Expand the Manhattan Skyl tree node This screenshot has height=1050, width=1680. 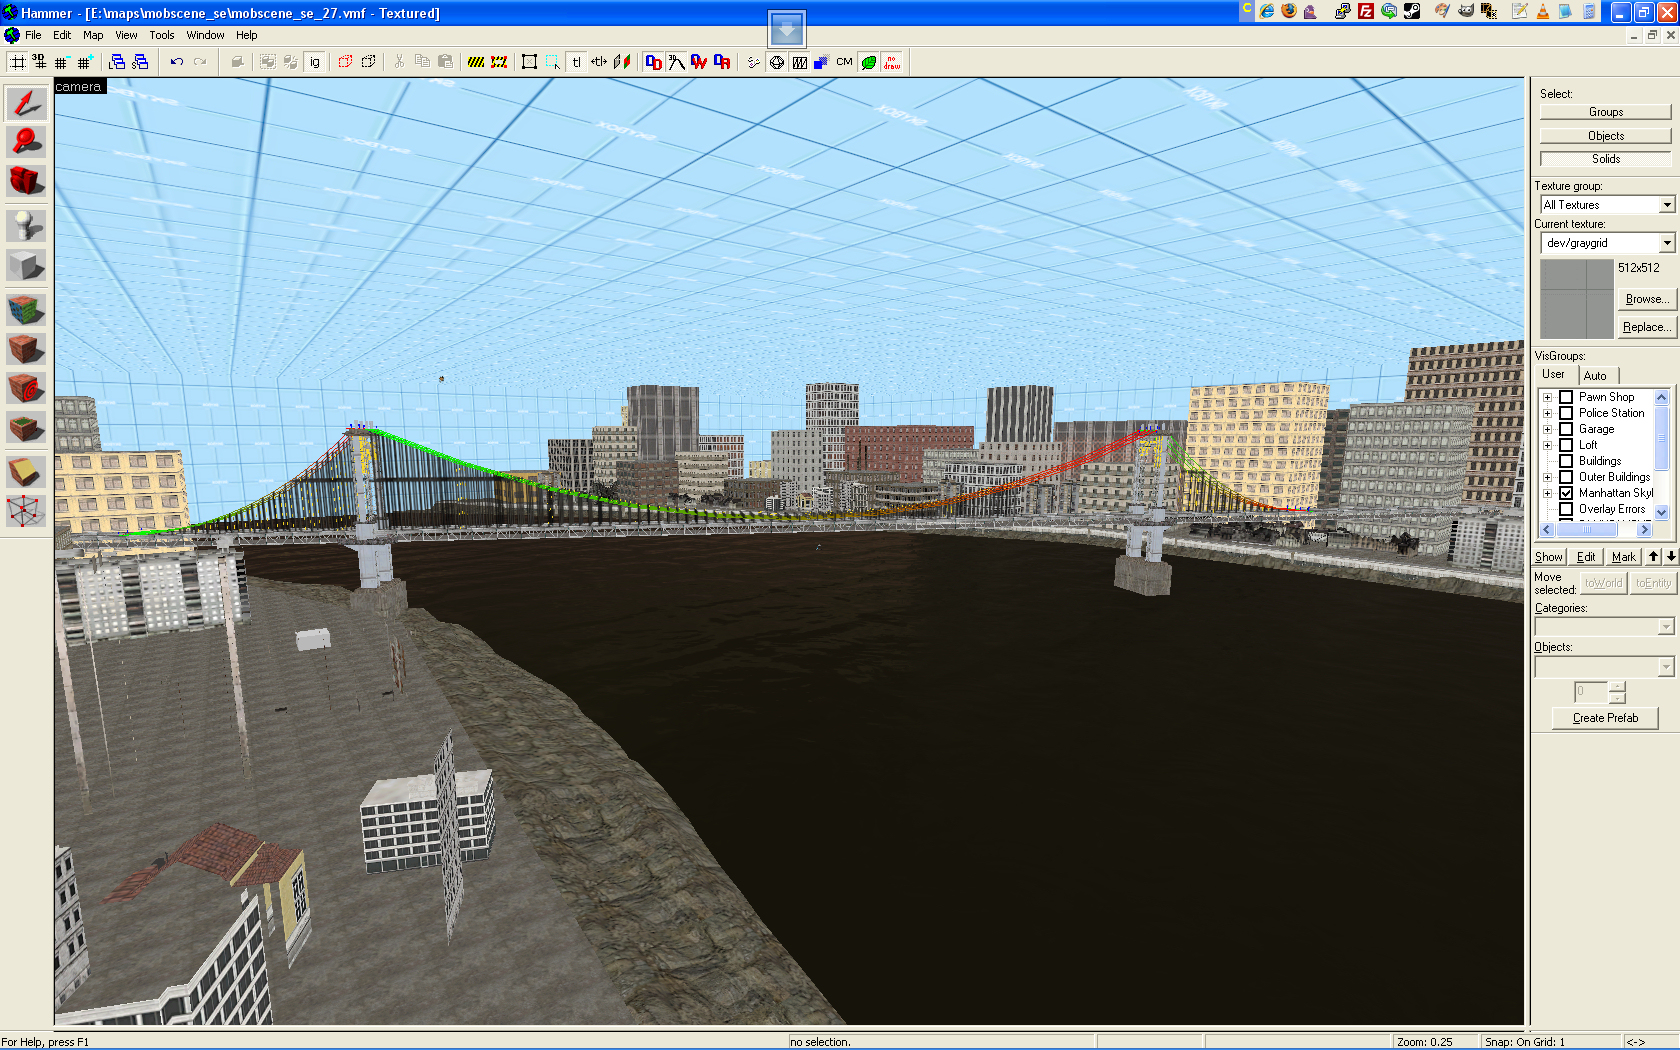(1547, 493)
